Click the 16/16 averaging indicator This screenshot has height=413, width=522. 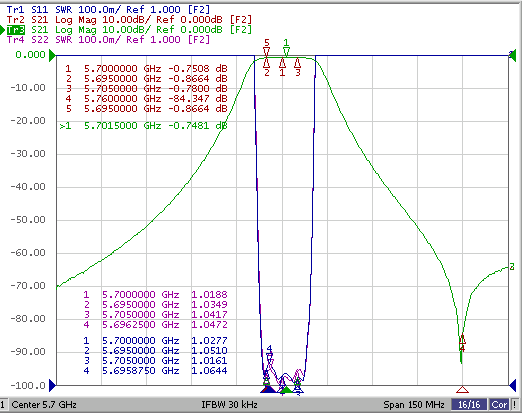(x=469, y=405)
